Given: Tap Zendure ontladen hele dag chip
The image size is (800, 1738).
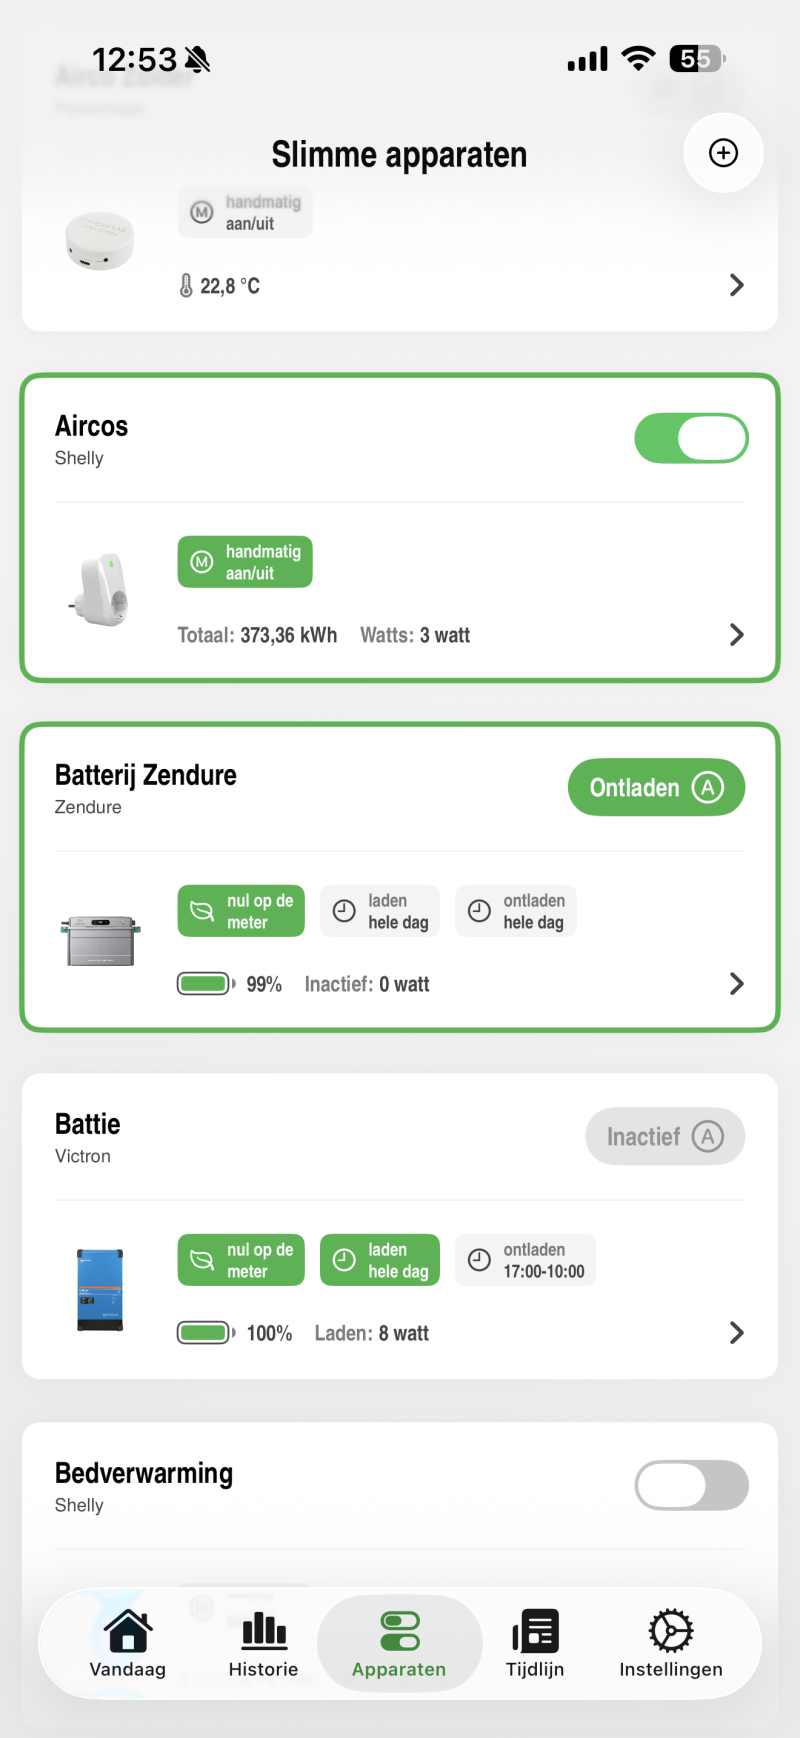Looking at the screenshot, I should point(516,911).
